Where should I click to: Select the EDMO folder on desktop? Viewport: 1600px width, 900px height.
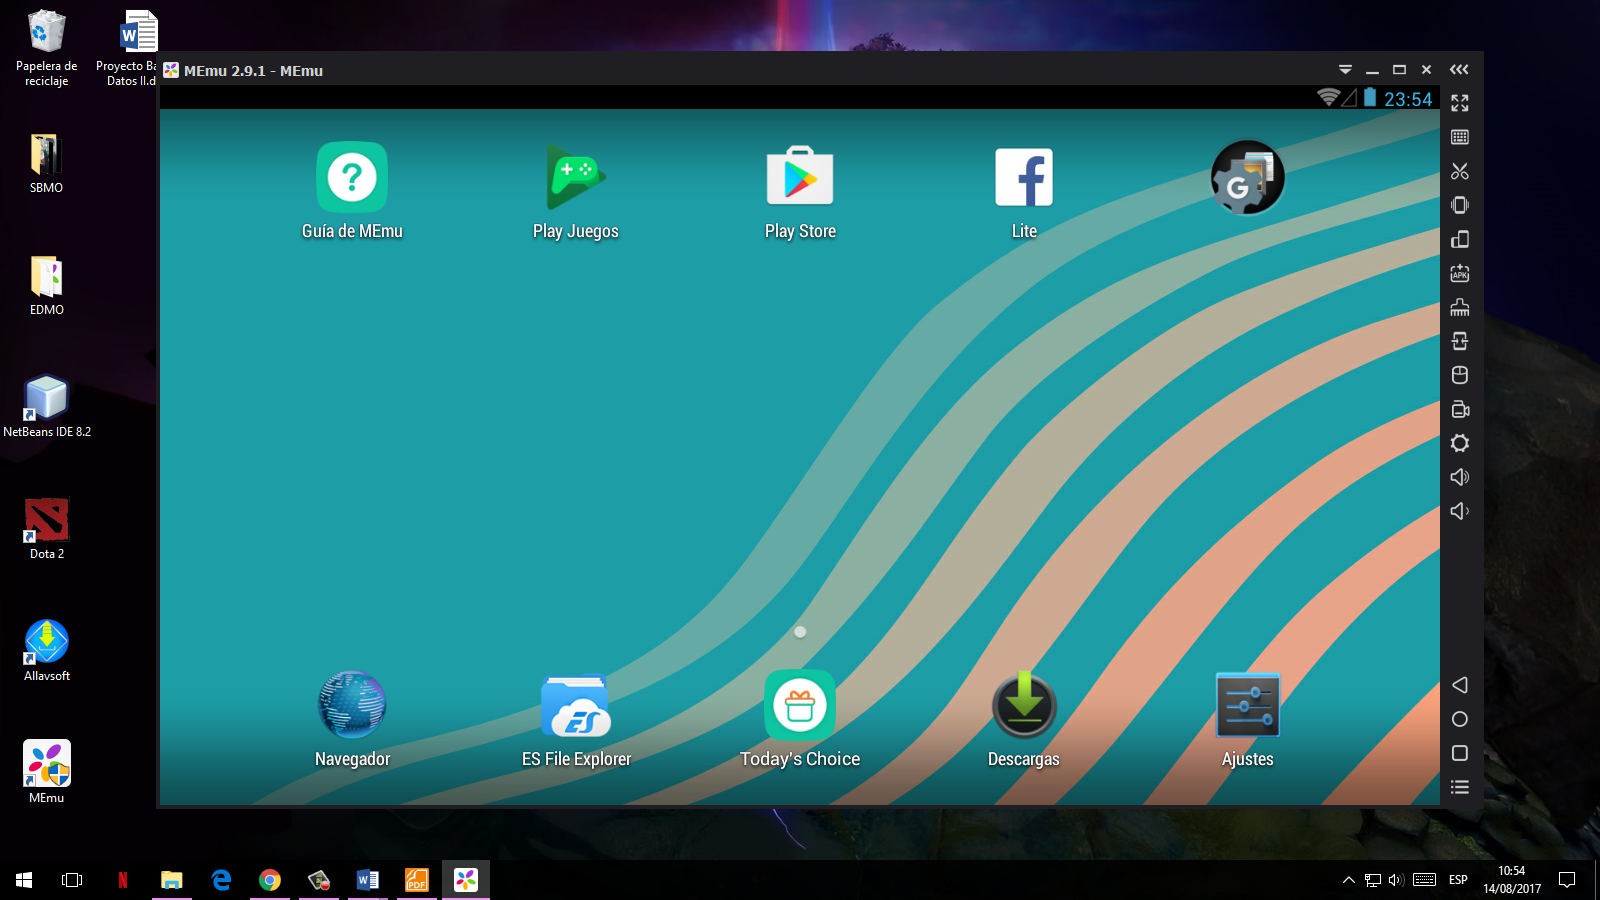(46, 285)
